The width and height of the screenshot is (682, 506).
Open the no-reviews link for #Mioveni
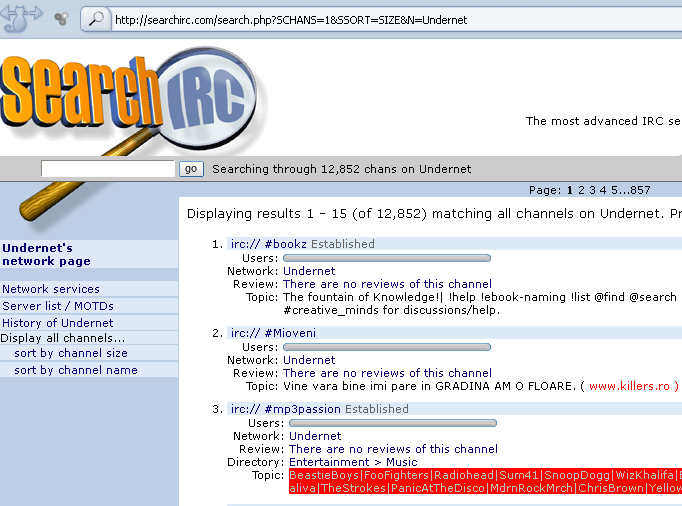click(x=387, y=373)
